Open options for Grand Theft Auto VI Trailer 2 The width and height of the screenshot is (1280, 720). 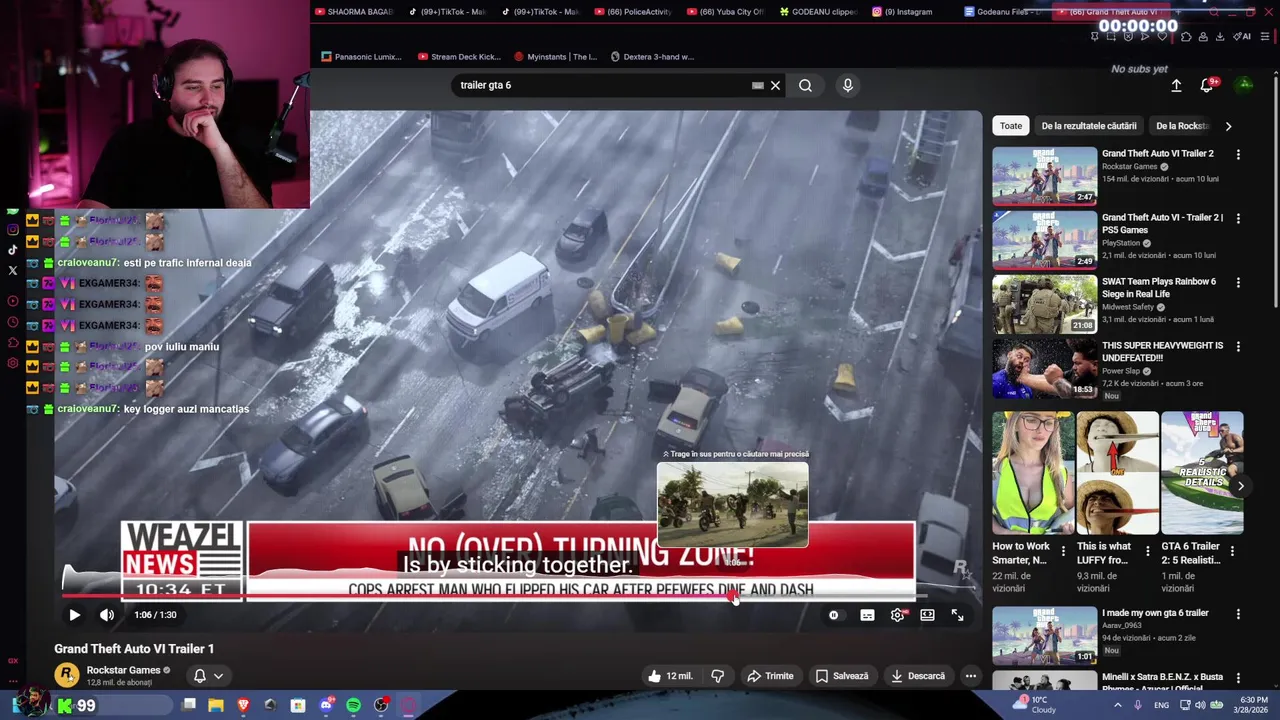point(1238,155)
